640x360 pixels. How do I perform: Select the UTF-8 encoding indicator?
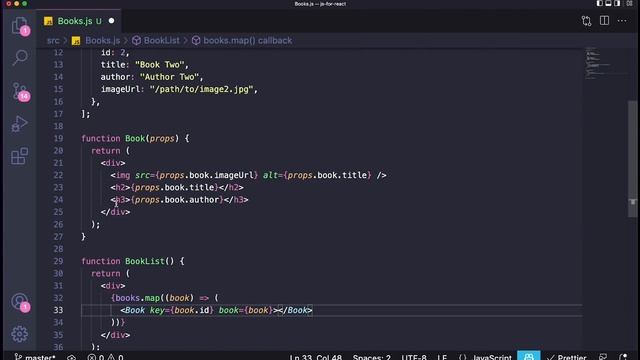414,358
